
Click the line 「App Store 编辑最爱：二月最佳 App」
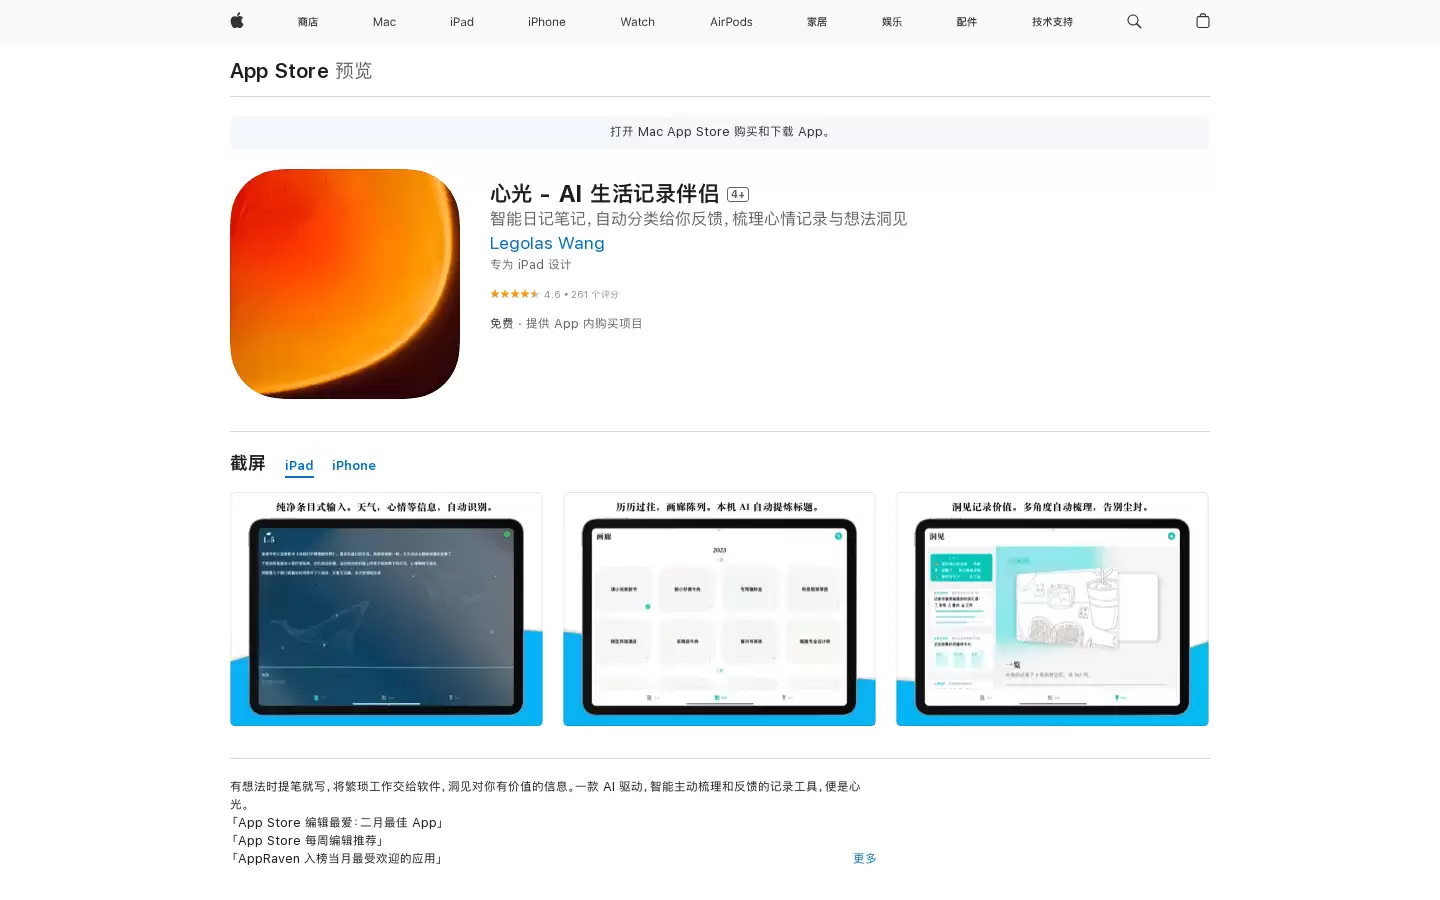click(x=338, y=823)
